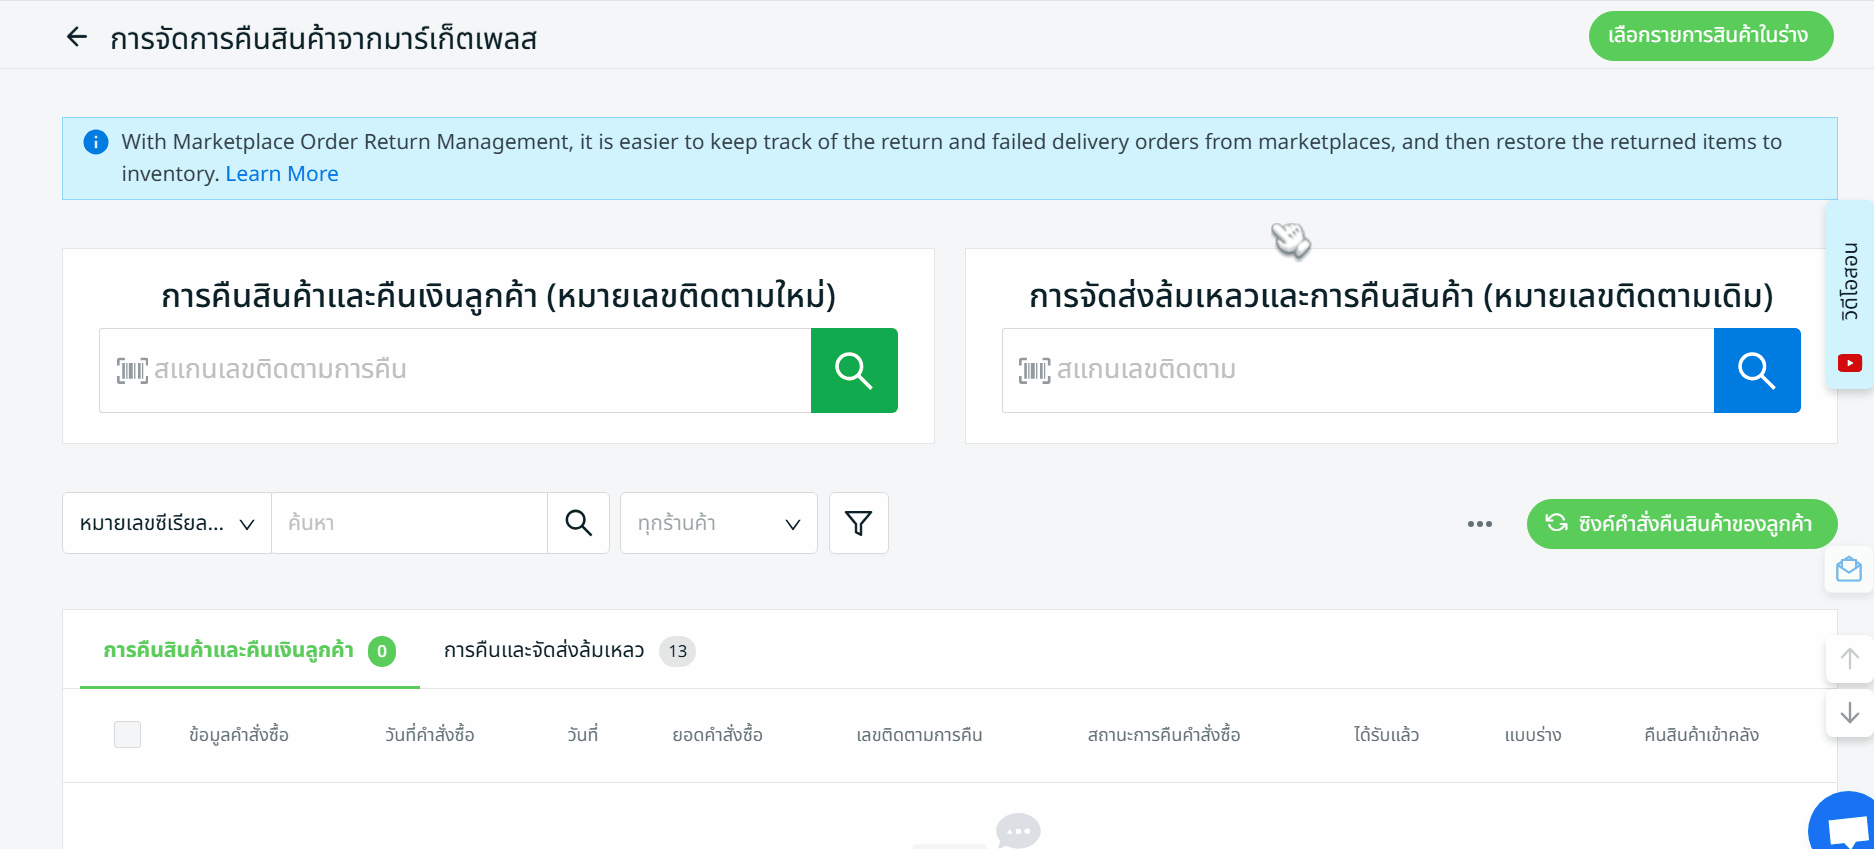Click the ซิงค์คำสั่งคืนสินค้าของลูกค้า sync button
1874x849 pixels.
(x=1681, y=524)
